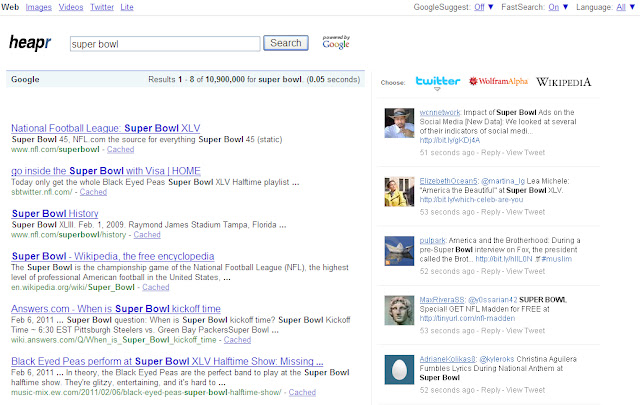
Task: Open go inside the Super Bowl with Visa link
Action: (x=106, y=171)
